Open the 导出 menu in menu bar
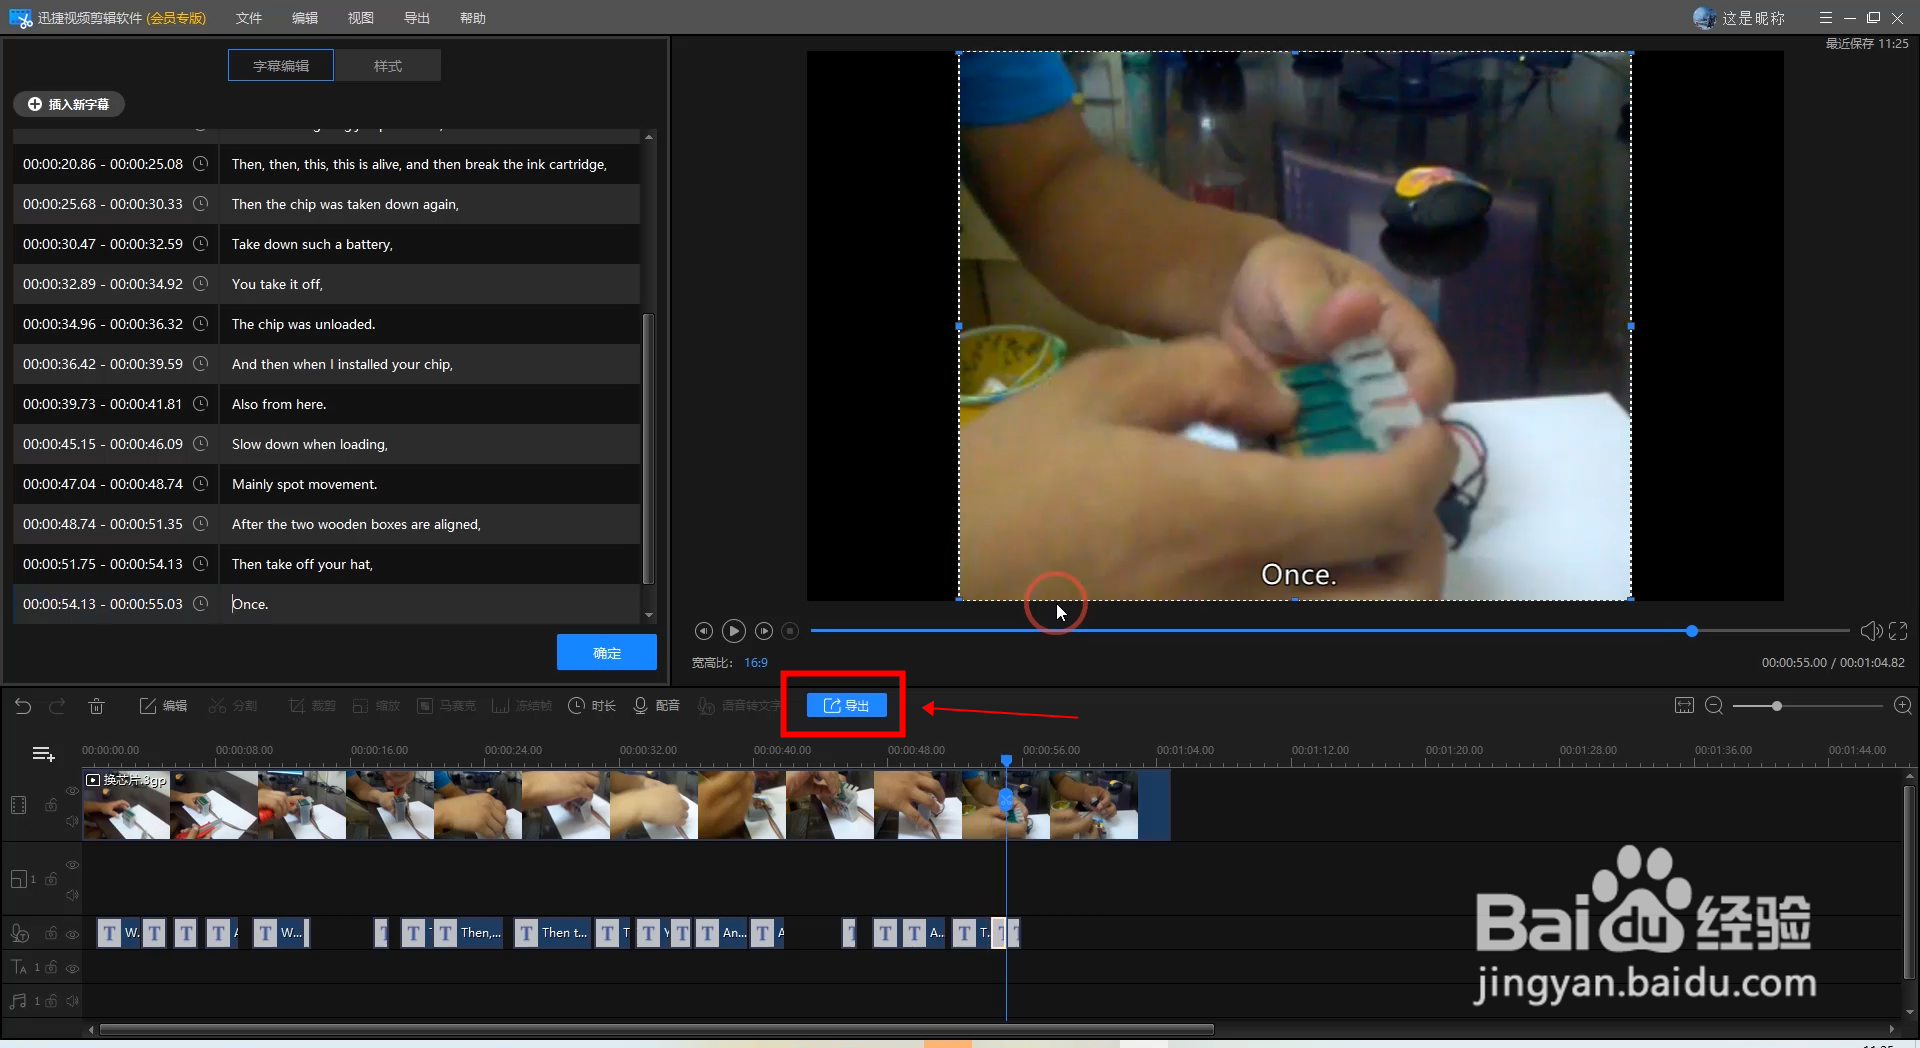Screen dimensions: 1920x1048 tap(417, 18)
